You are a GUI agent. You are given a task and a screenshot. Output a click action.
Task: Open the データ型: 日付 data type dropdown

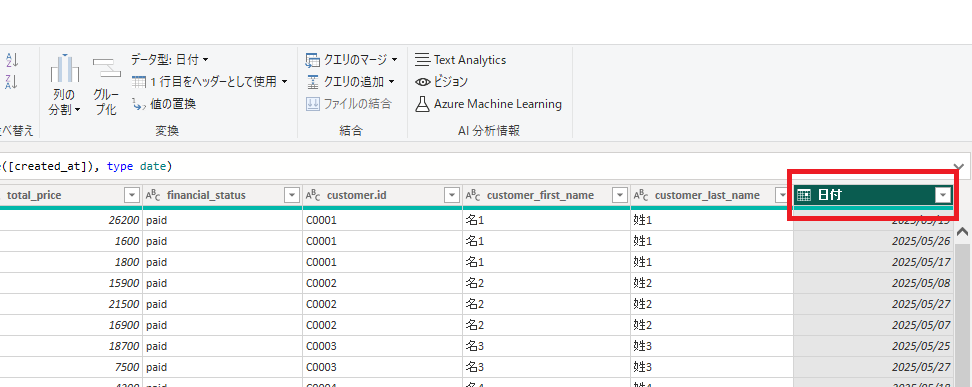click(169, 60)
